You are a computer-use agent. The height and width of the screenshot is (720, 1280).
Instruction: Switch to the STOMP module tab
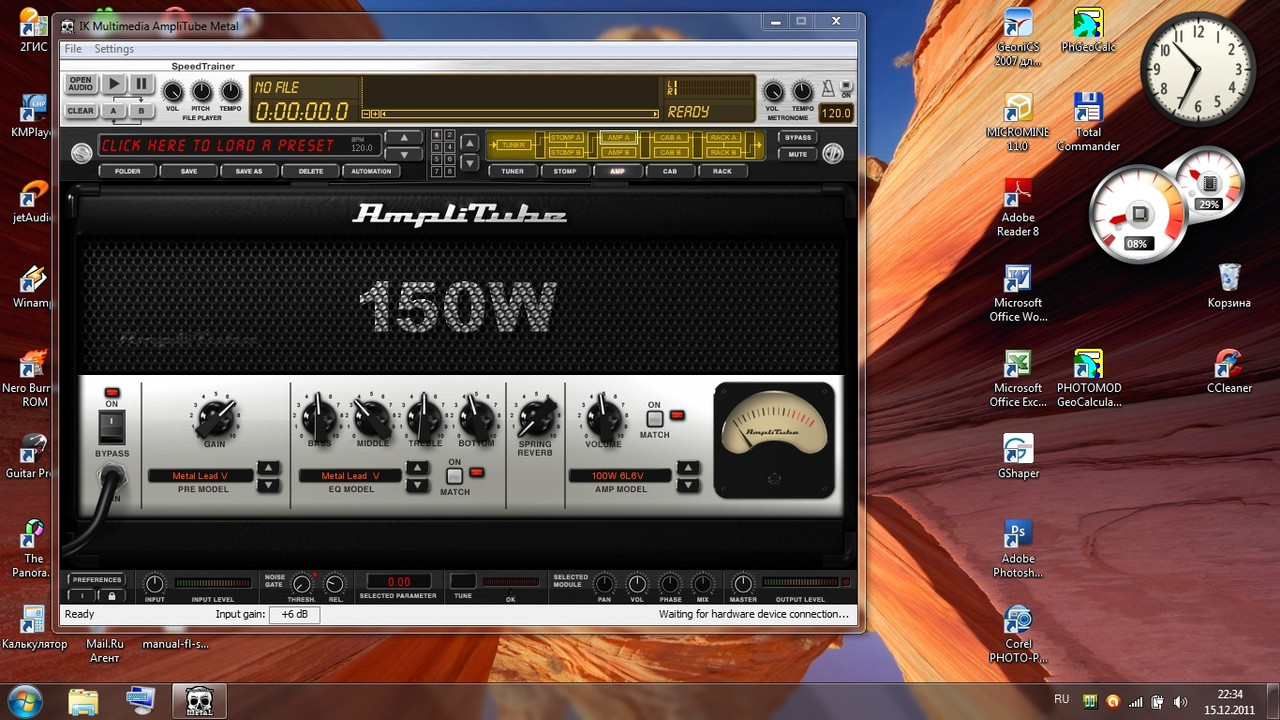click(x=565, y=171)
